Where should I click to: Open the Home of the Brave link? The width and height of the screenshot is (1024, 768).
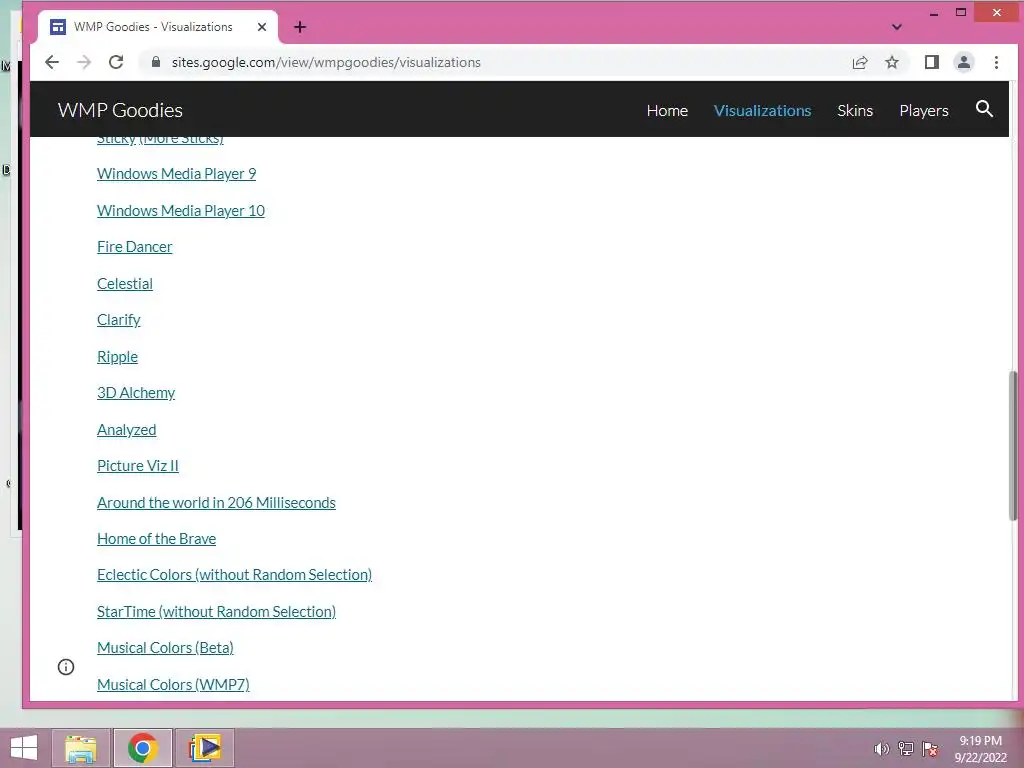click(156, 539)
